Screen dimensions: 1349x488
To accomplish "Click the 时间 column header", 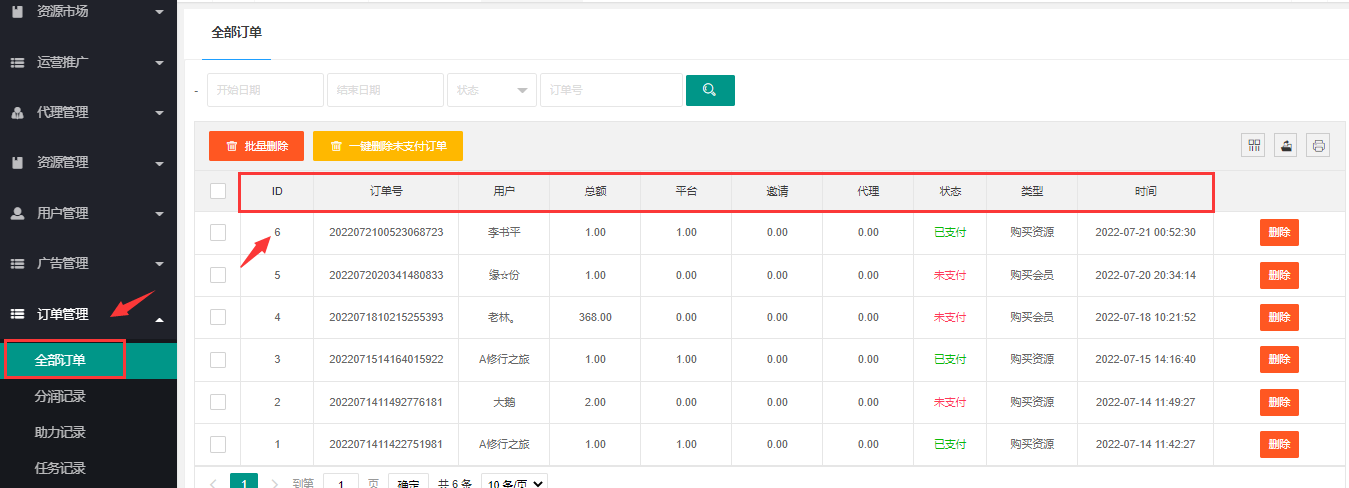I will click(1146, 191).
